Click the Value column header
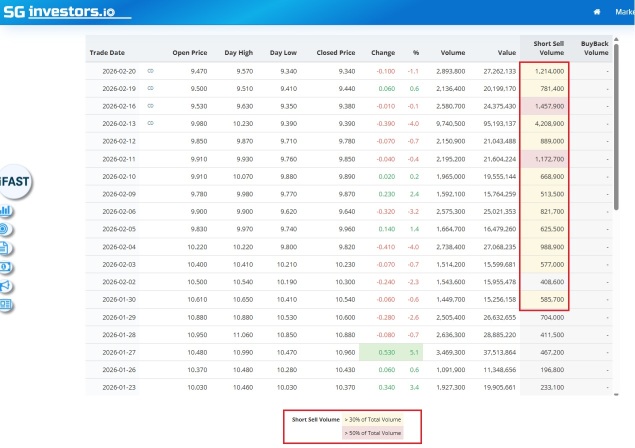Screen dimensions: 635x448 [x=507, y=53]
